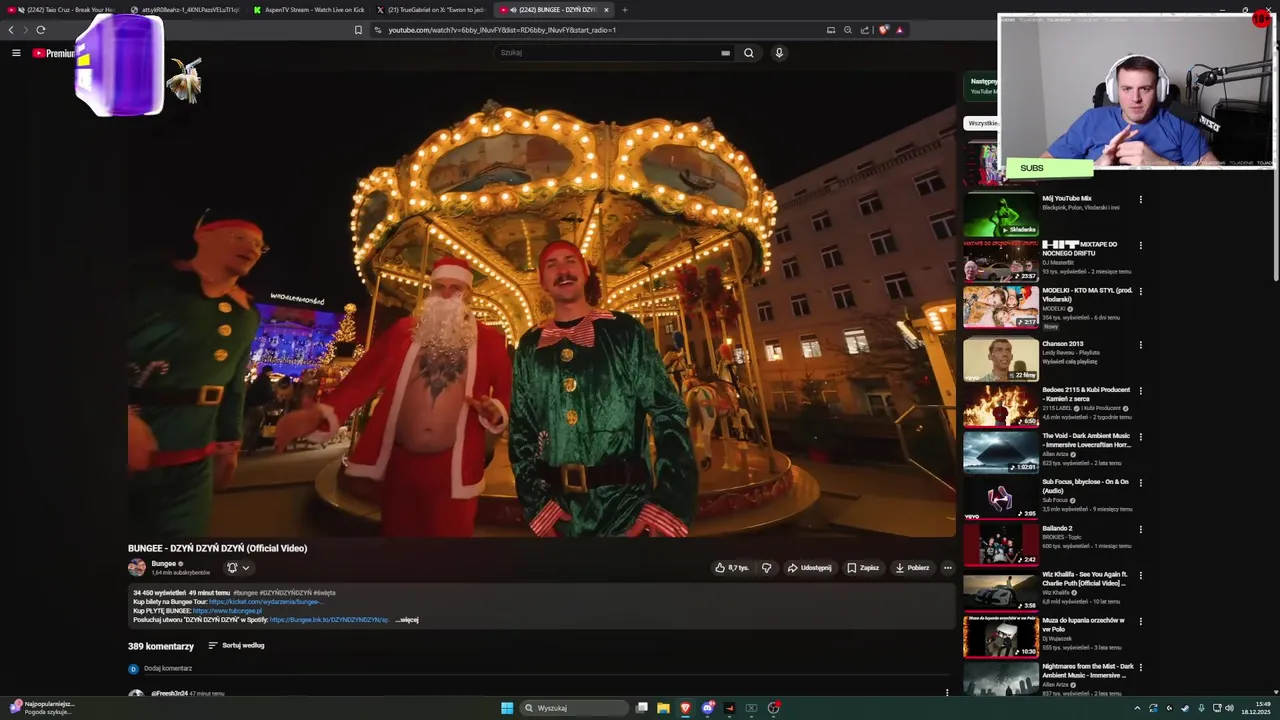
Task: Open a new browser tab with plus
Action: pos(625,10)
